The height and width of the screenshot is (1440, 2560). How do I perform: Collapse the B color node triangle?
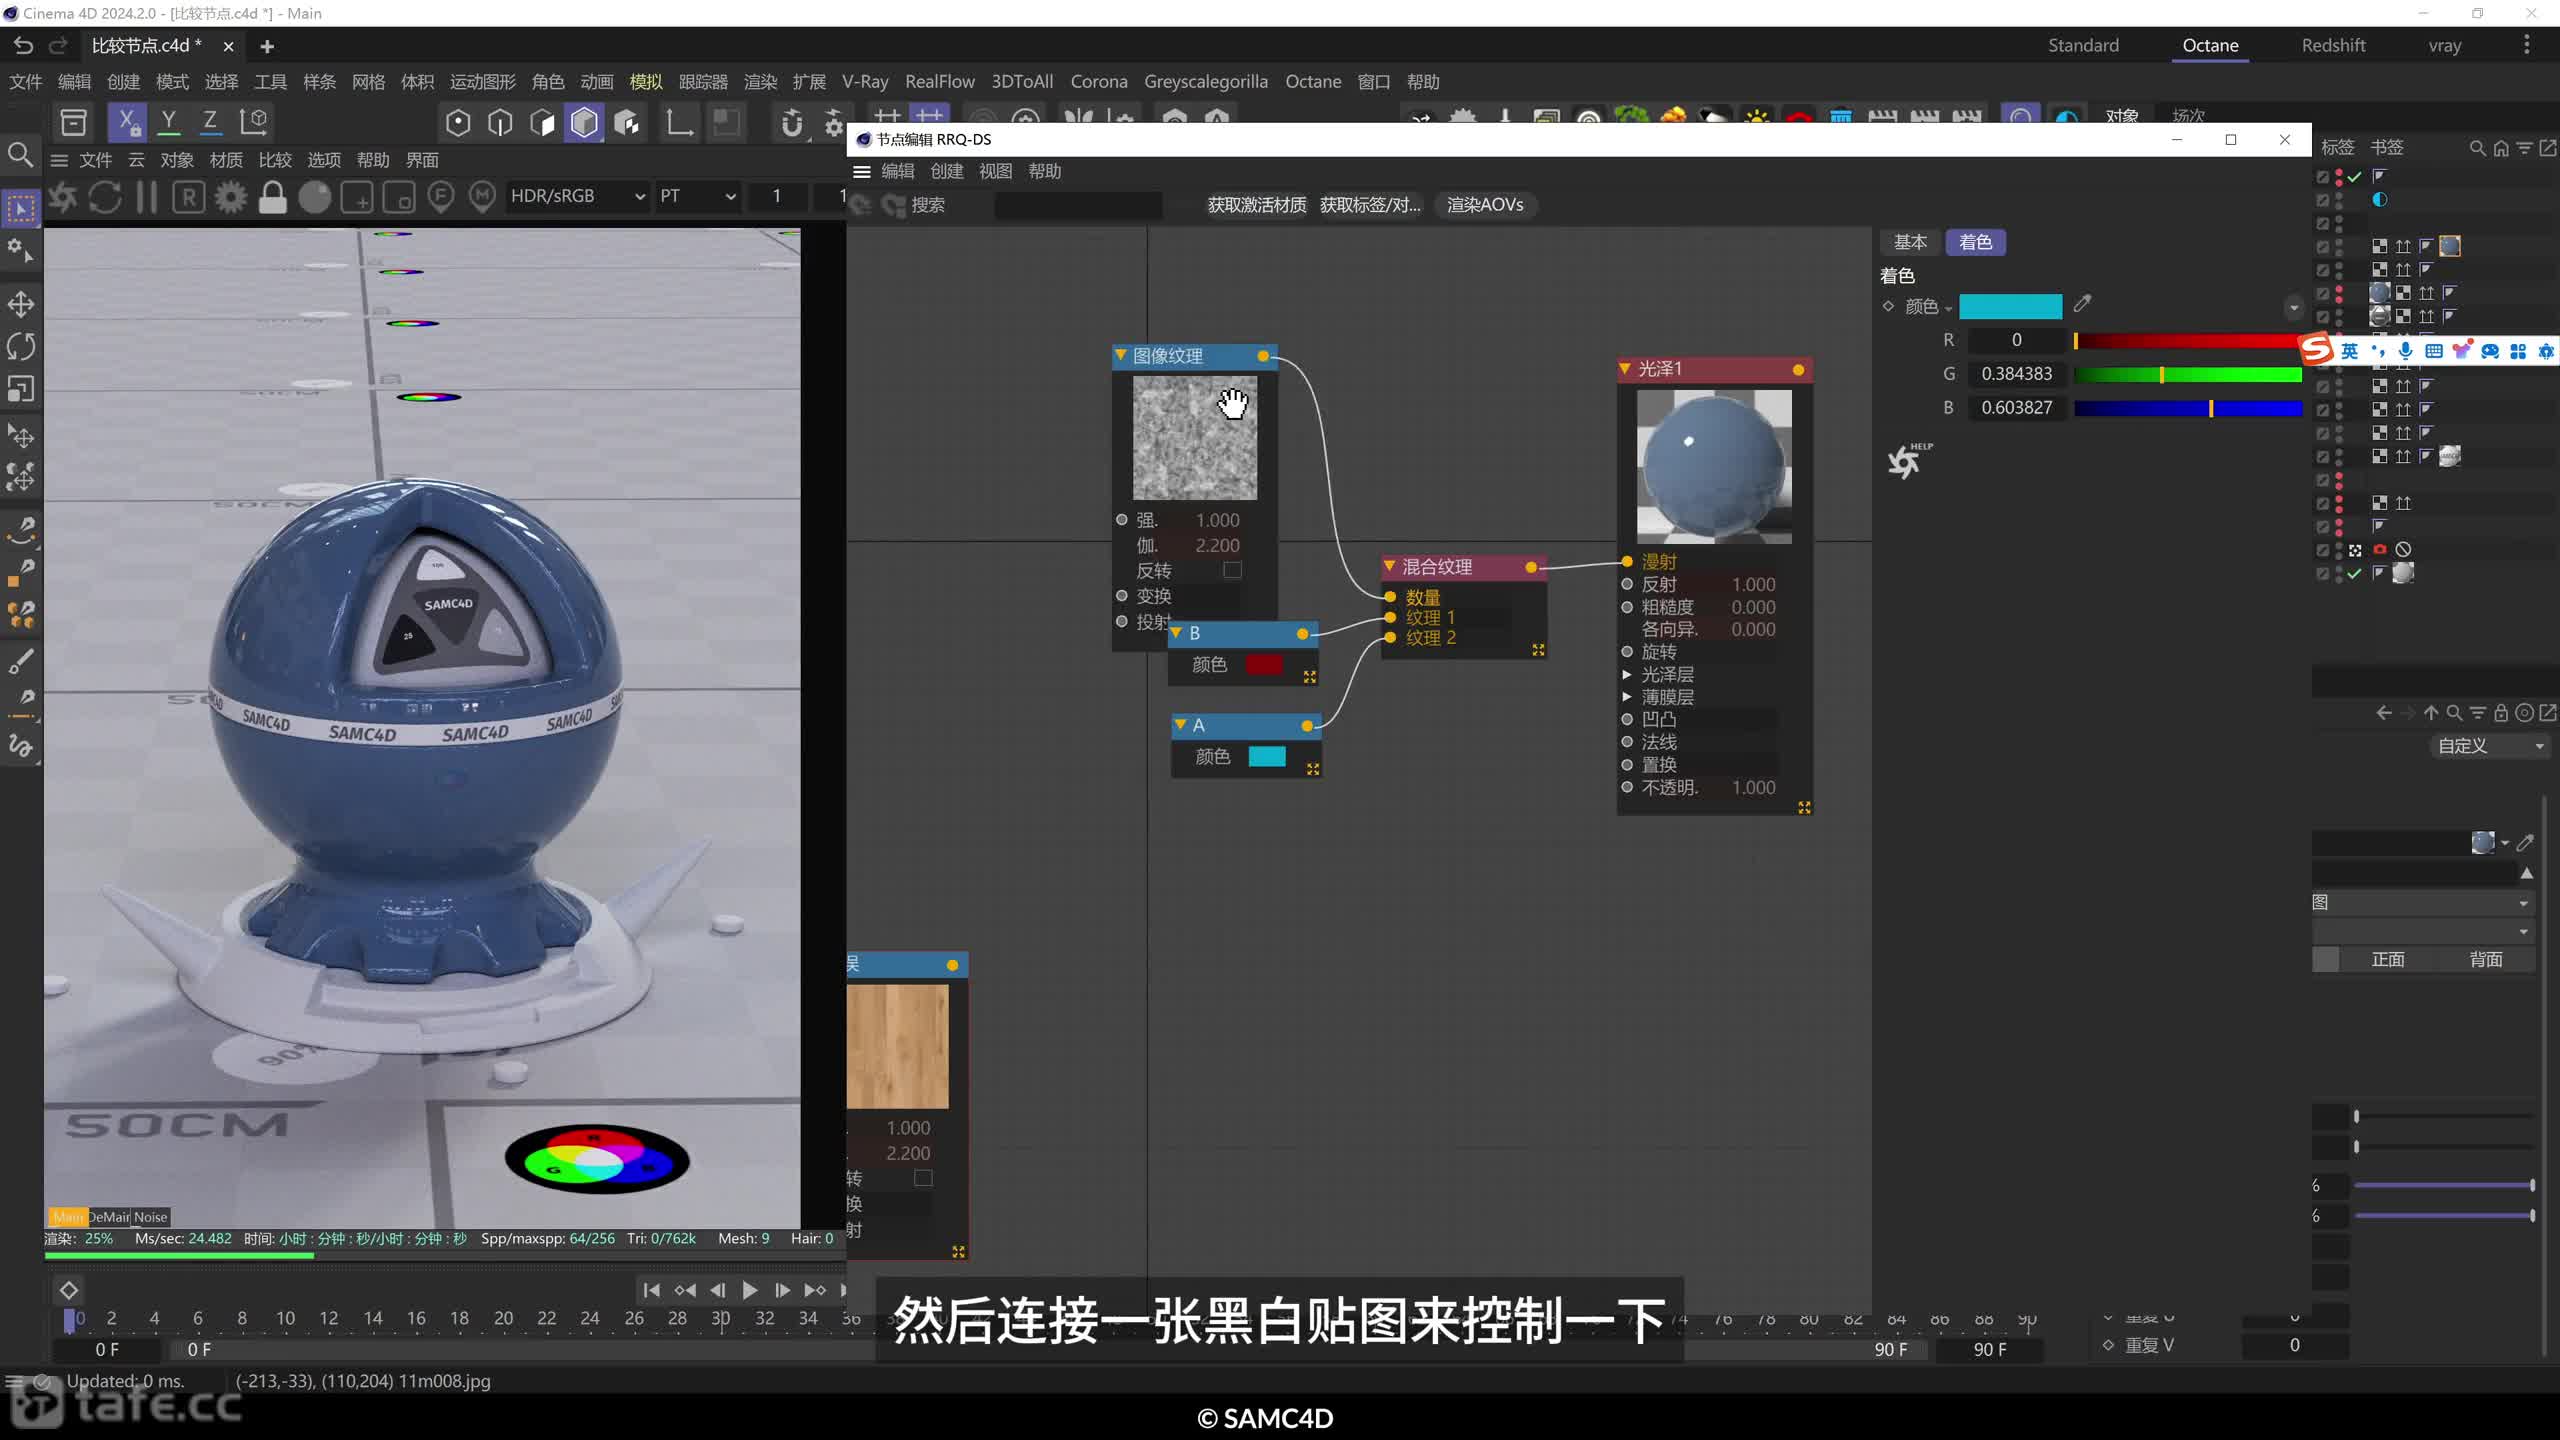pos(1177,633)
